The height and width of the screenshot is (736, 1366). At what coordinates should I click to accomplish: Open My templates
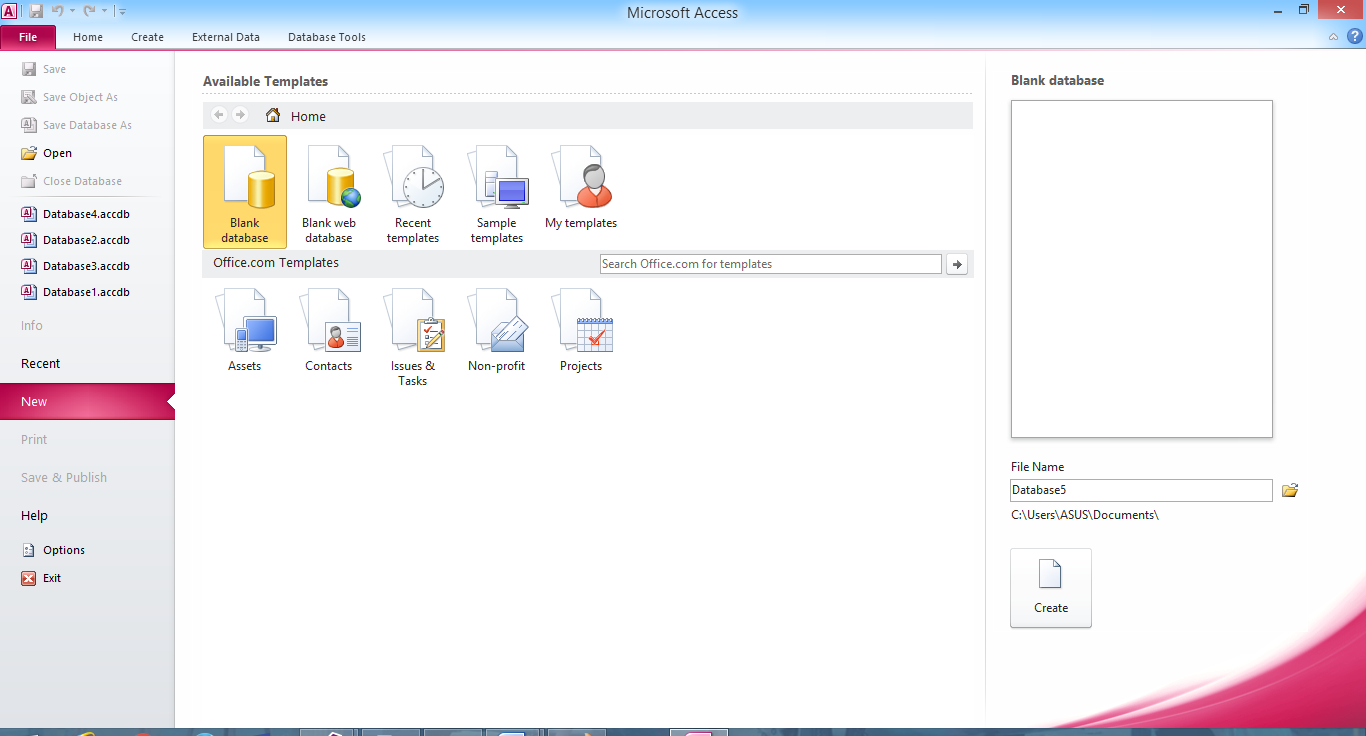click(x=580, y=185)
